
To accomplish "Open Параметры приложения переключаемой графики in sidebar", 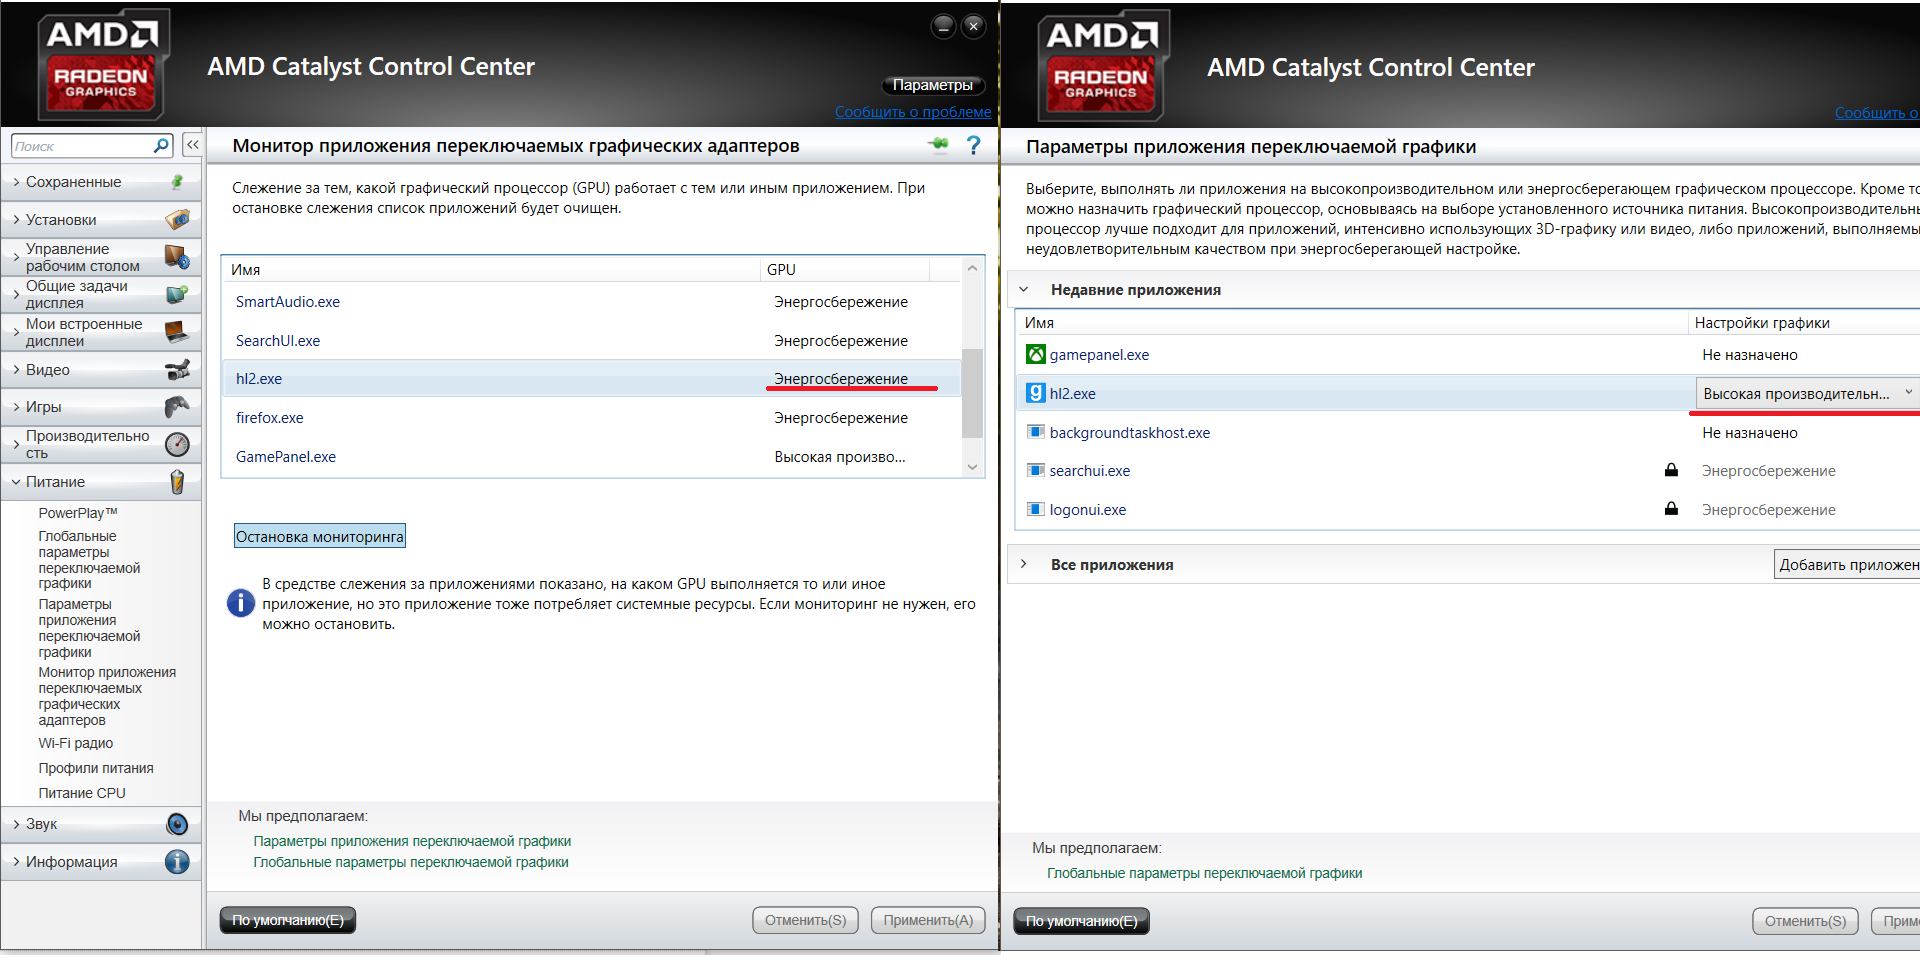I will click(89, 628).
